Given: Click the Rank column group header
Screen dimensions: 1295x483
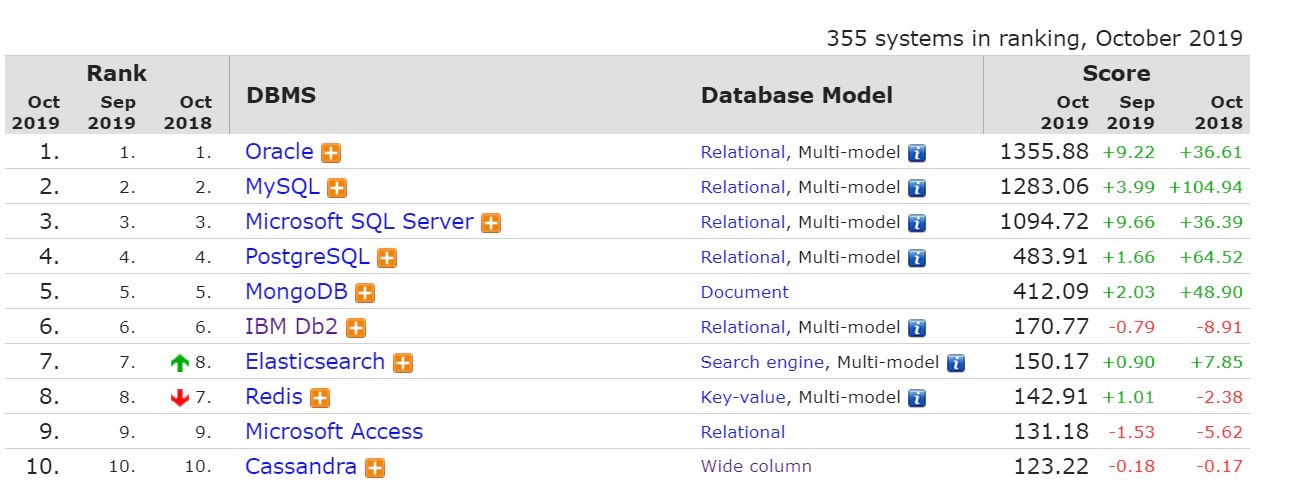Looking at the screenshot, I should tap(116, 73).
